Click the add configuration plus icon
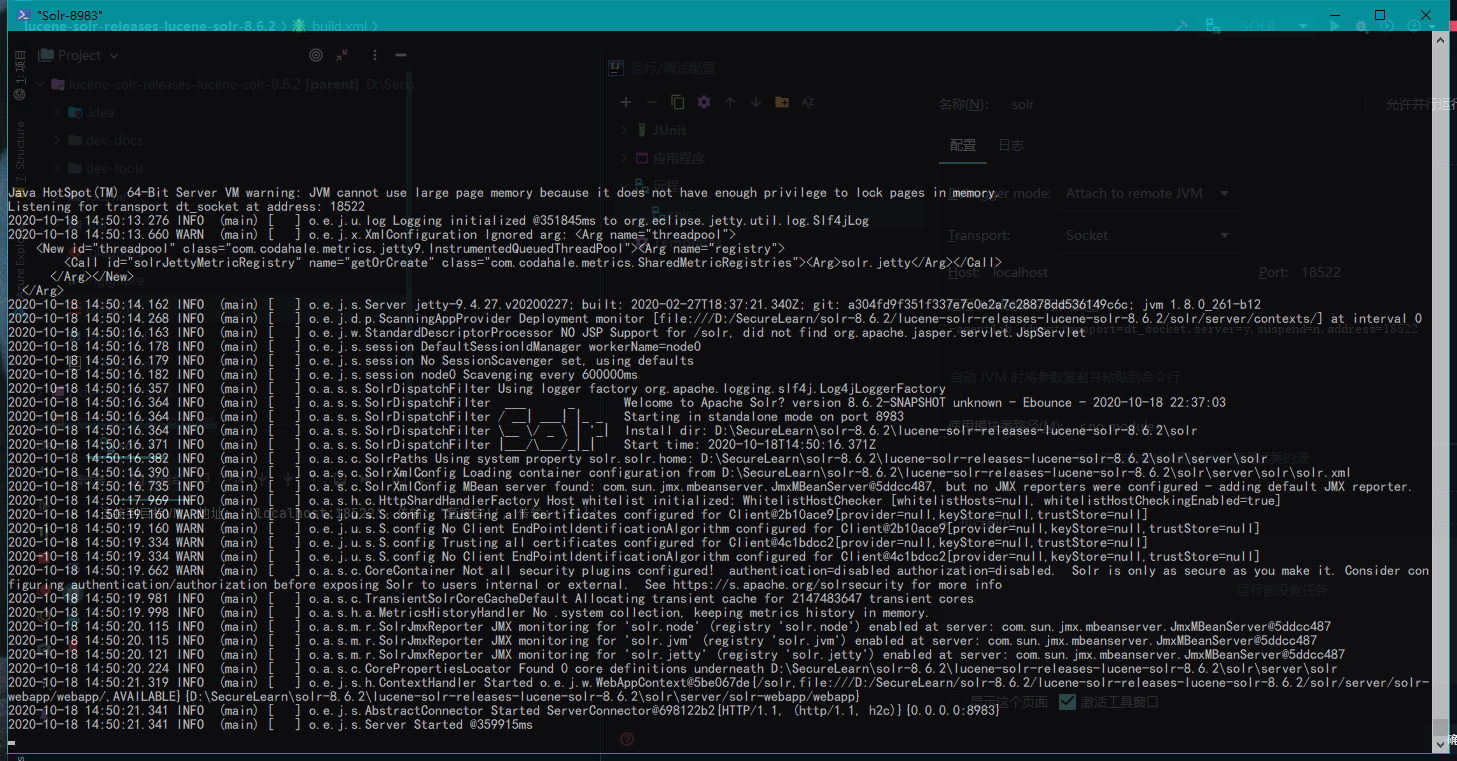 (x=626, y=102)
